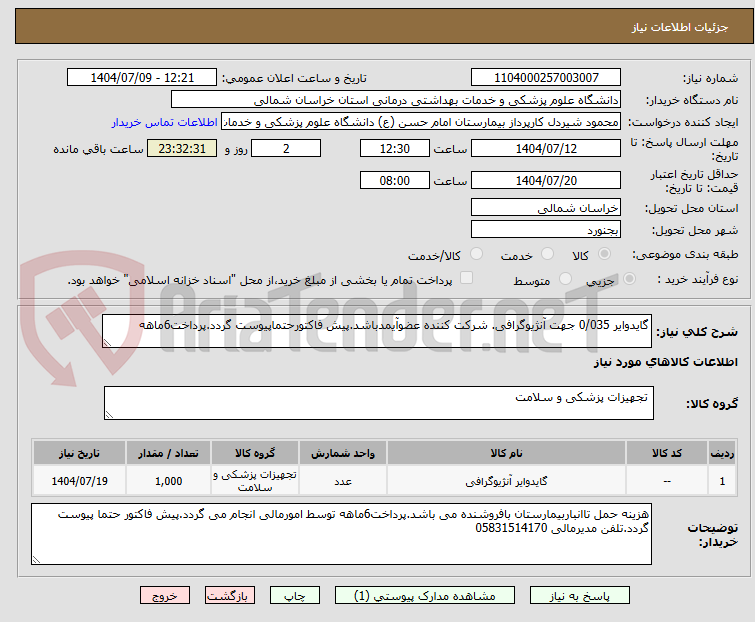
Task: Select the جزیی purchase type radio
Action: [x=629, y=278]
